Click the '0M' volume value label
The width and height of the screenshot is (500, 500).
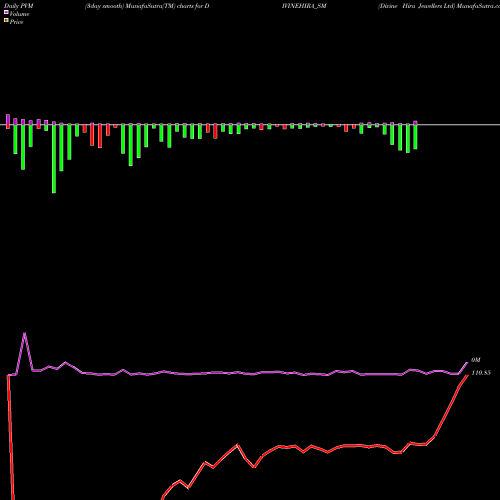476,360
